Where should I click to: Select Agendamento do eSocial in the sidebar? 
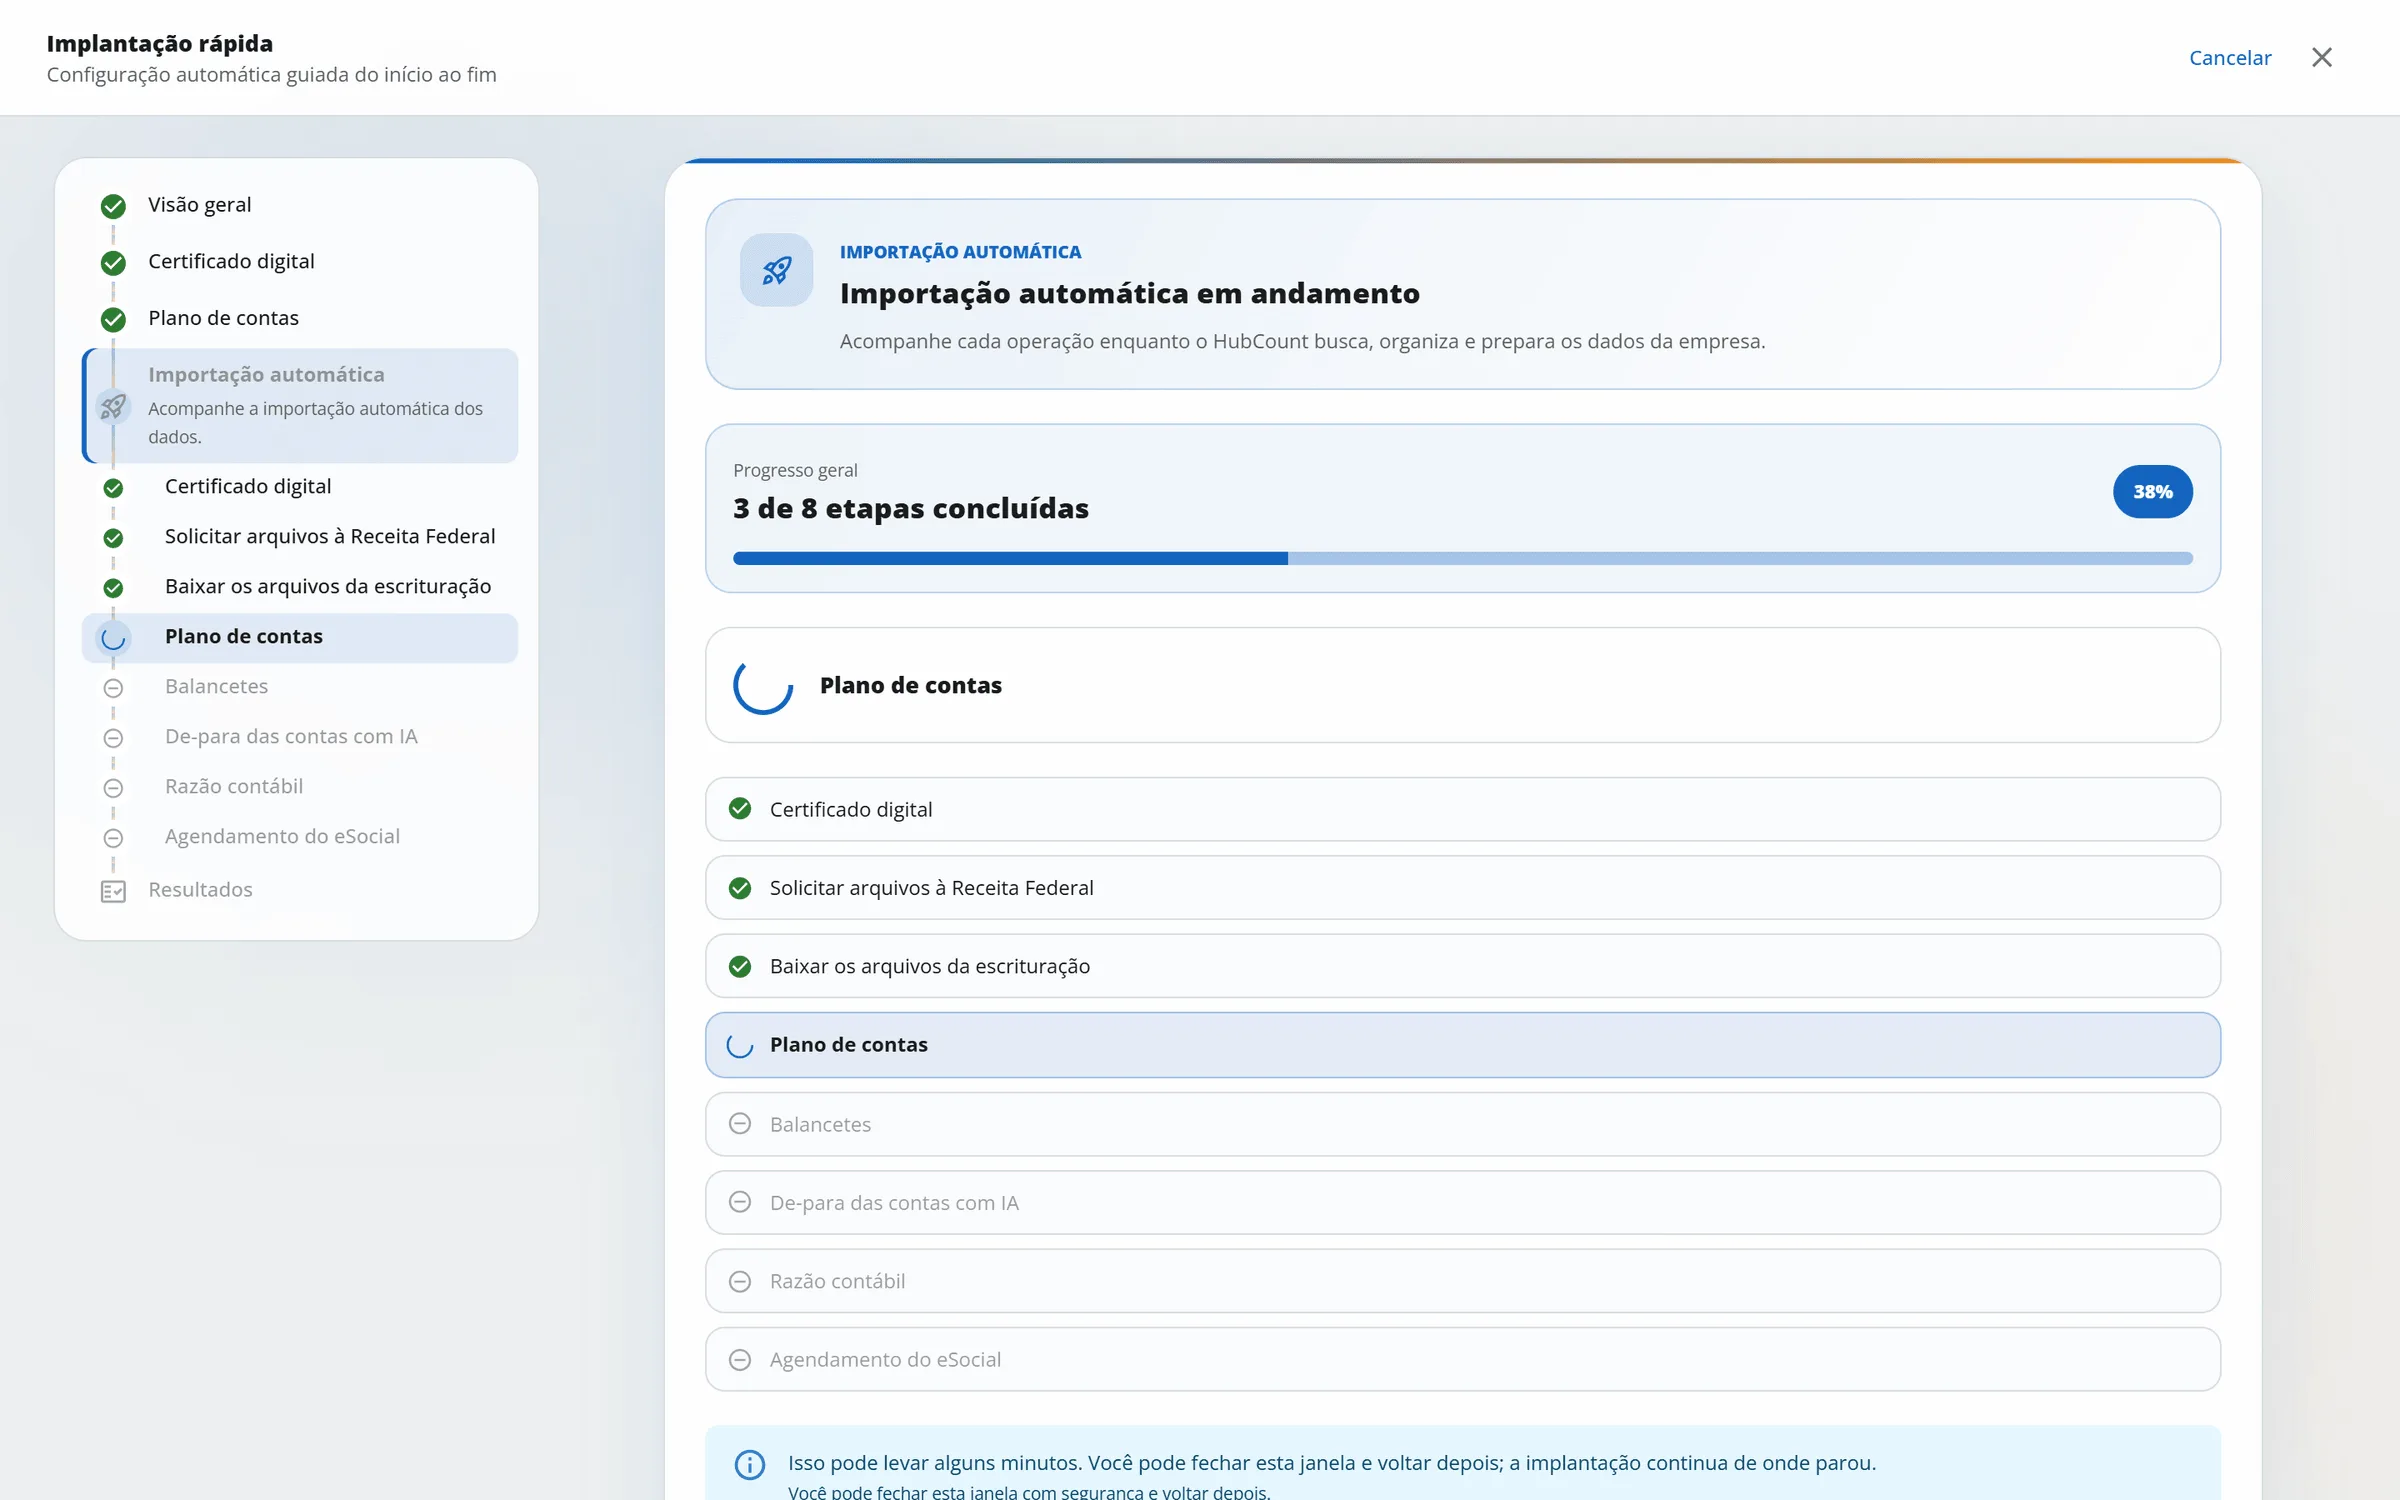pyautogui.click(x=282, y=837)
